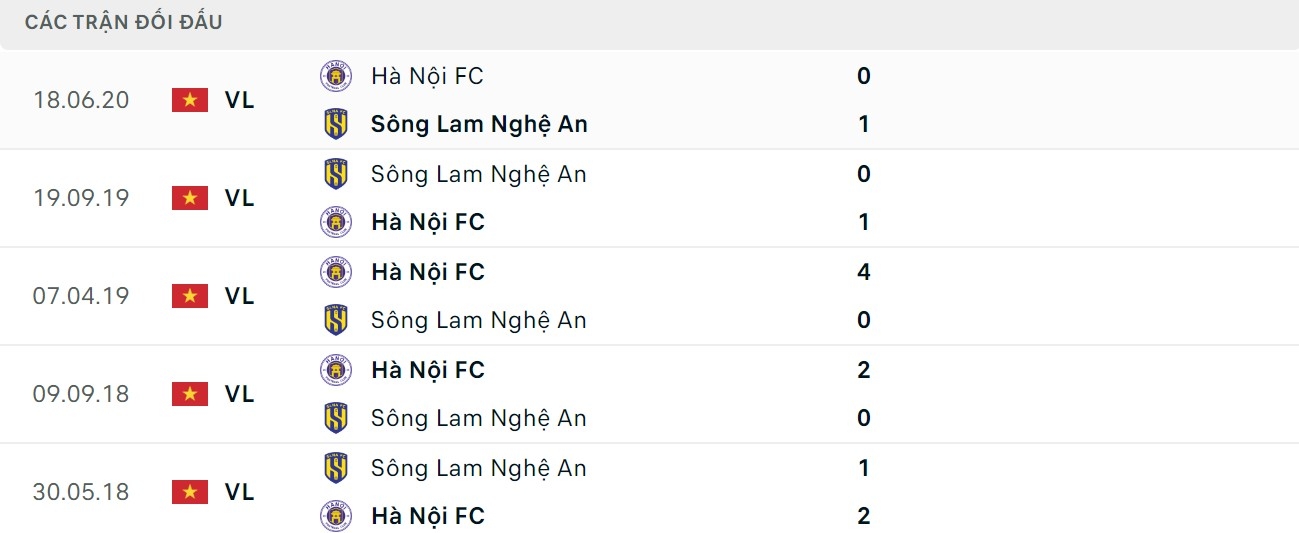Open Hà Nội FC team from 19.09.19 match
The height and width of the screenshot is (533, 1299).
tap(427, 222)
